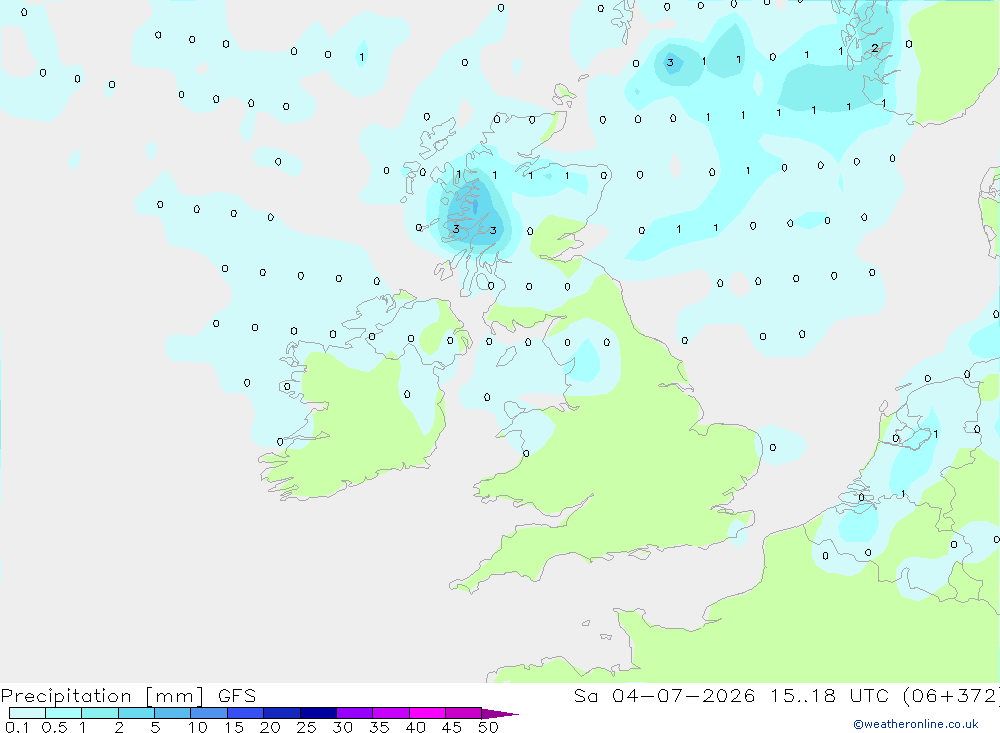
Task: Select the 20–25 mm legend color box
Action: [282, 713]
